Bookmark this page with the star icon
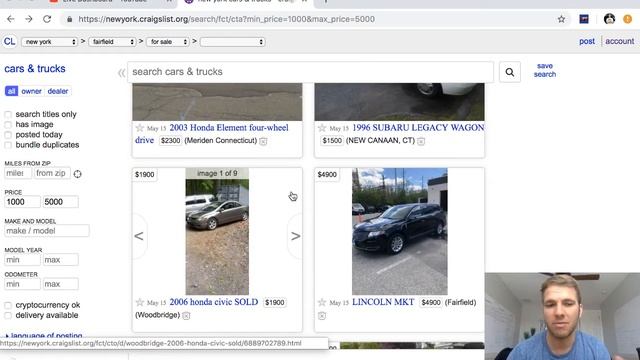Viewport: 640px width, 360px height. (561, 19)
